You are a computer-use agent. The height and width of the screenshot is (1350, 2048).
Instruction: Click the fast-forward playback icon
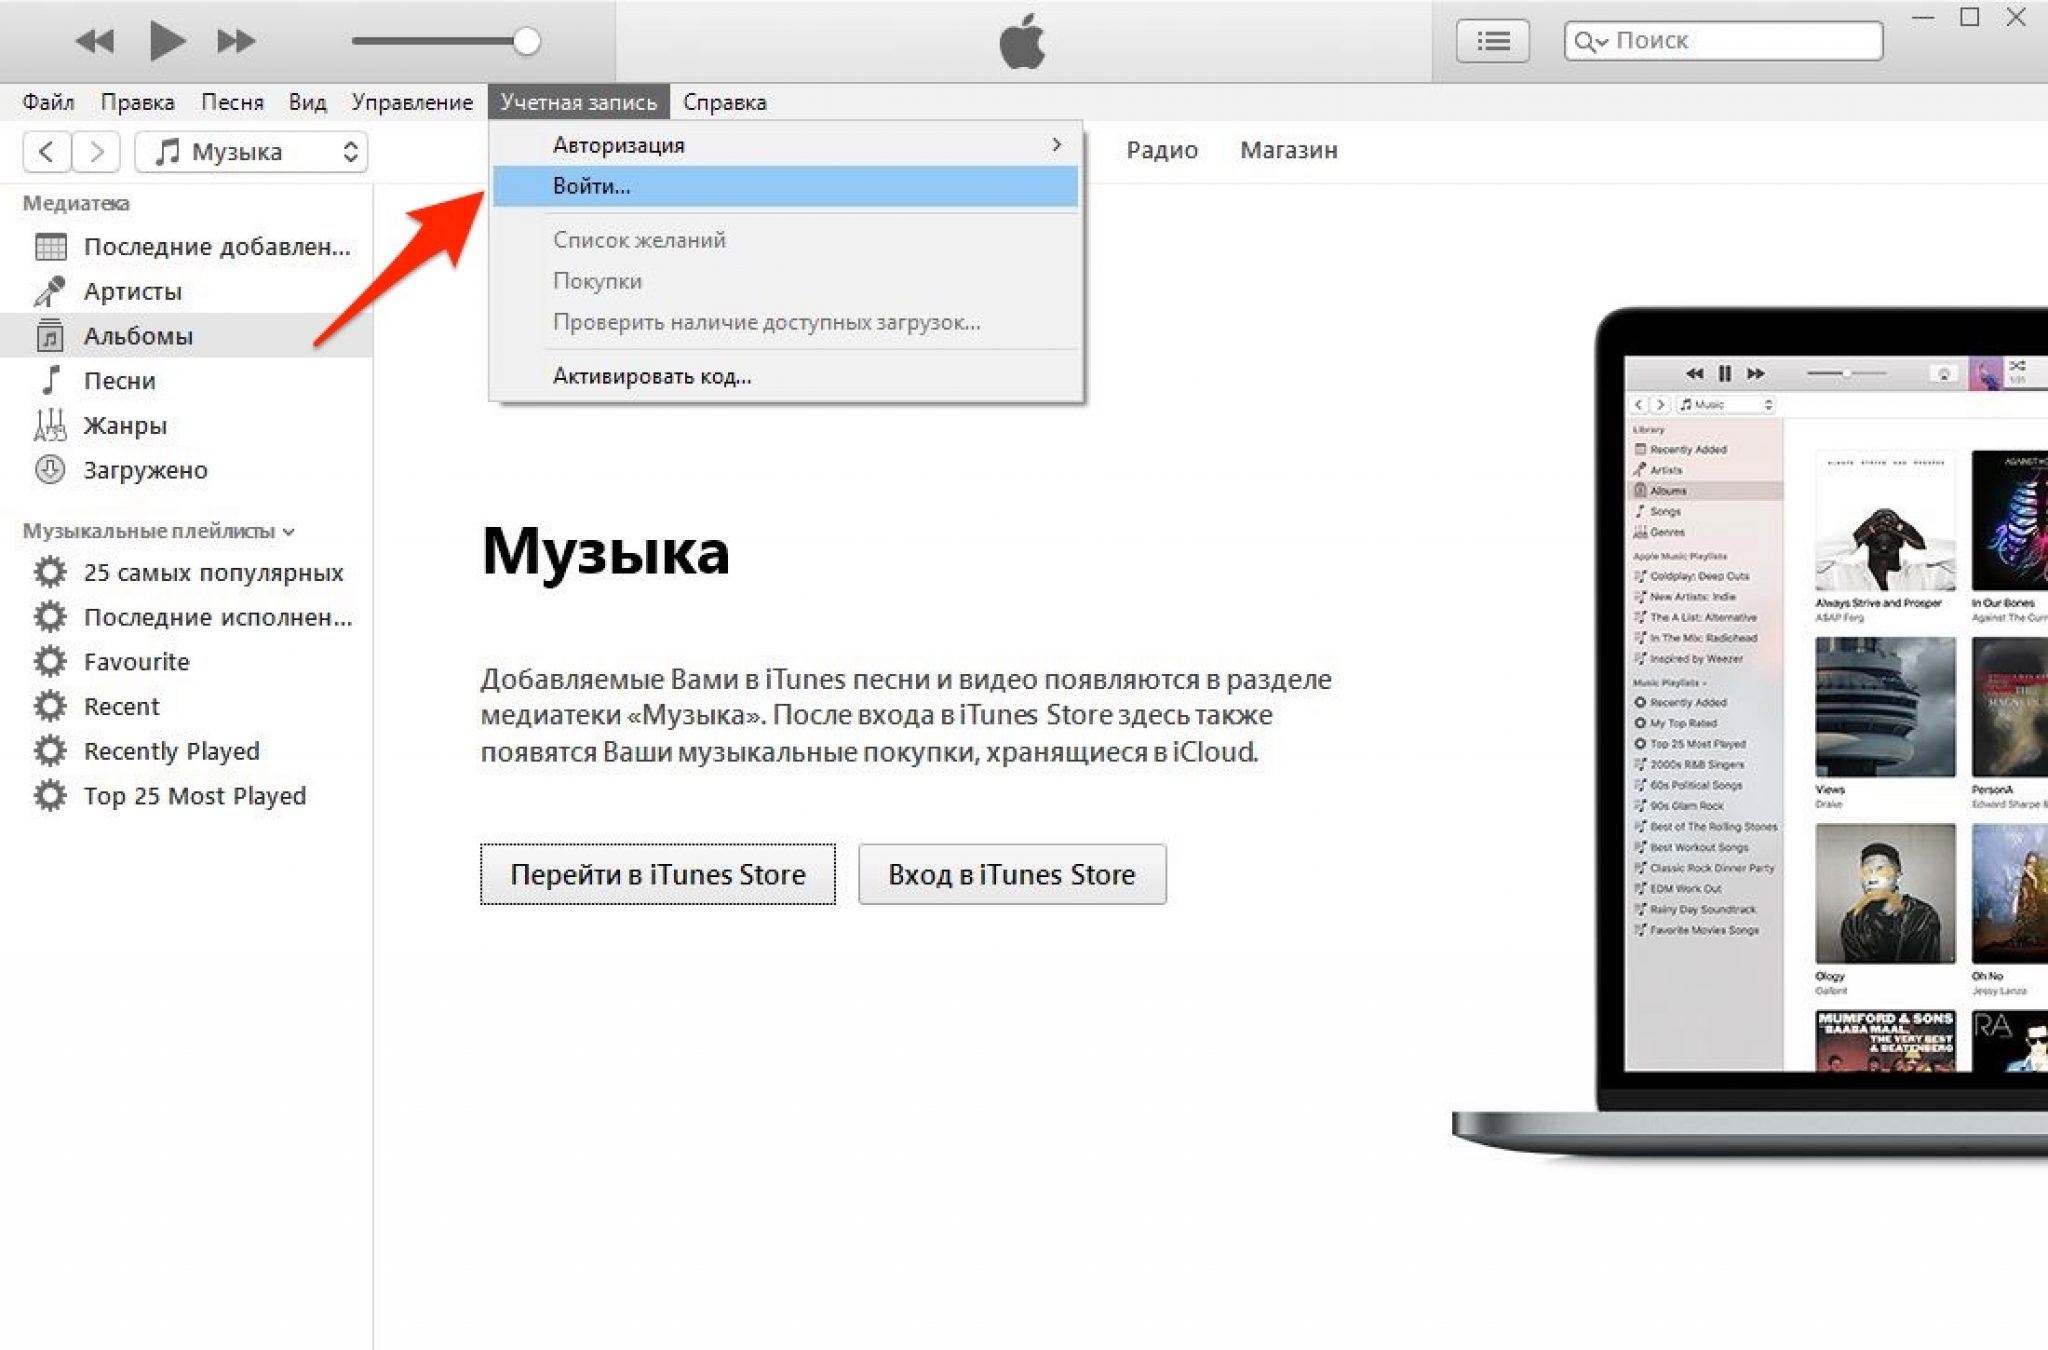233,36
